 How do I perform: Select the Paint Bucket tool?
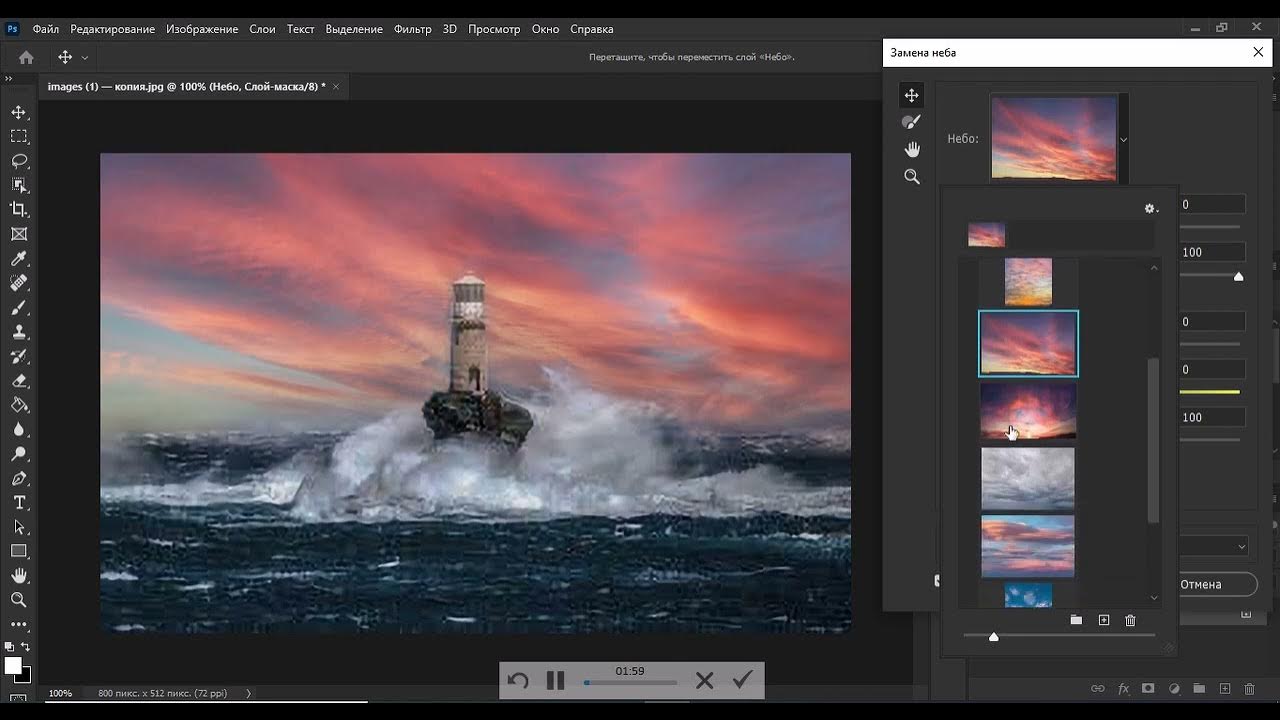coord(18,405)
